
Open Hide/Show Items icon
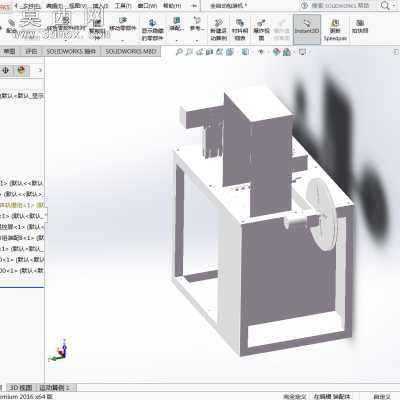[261, 52]
